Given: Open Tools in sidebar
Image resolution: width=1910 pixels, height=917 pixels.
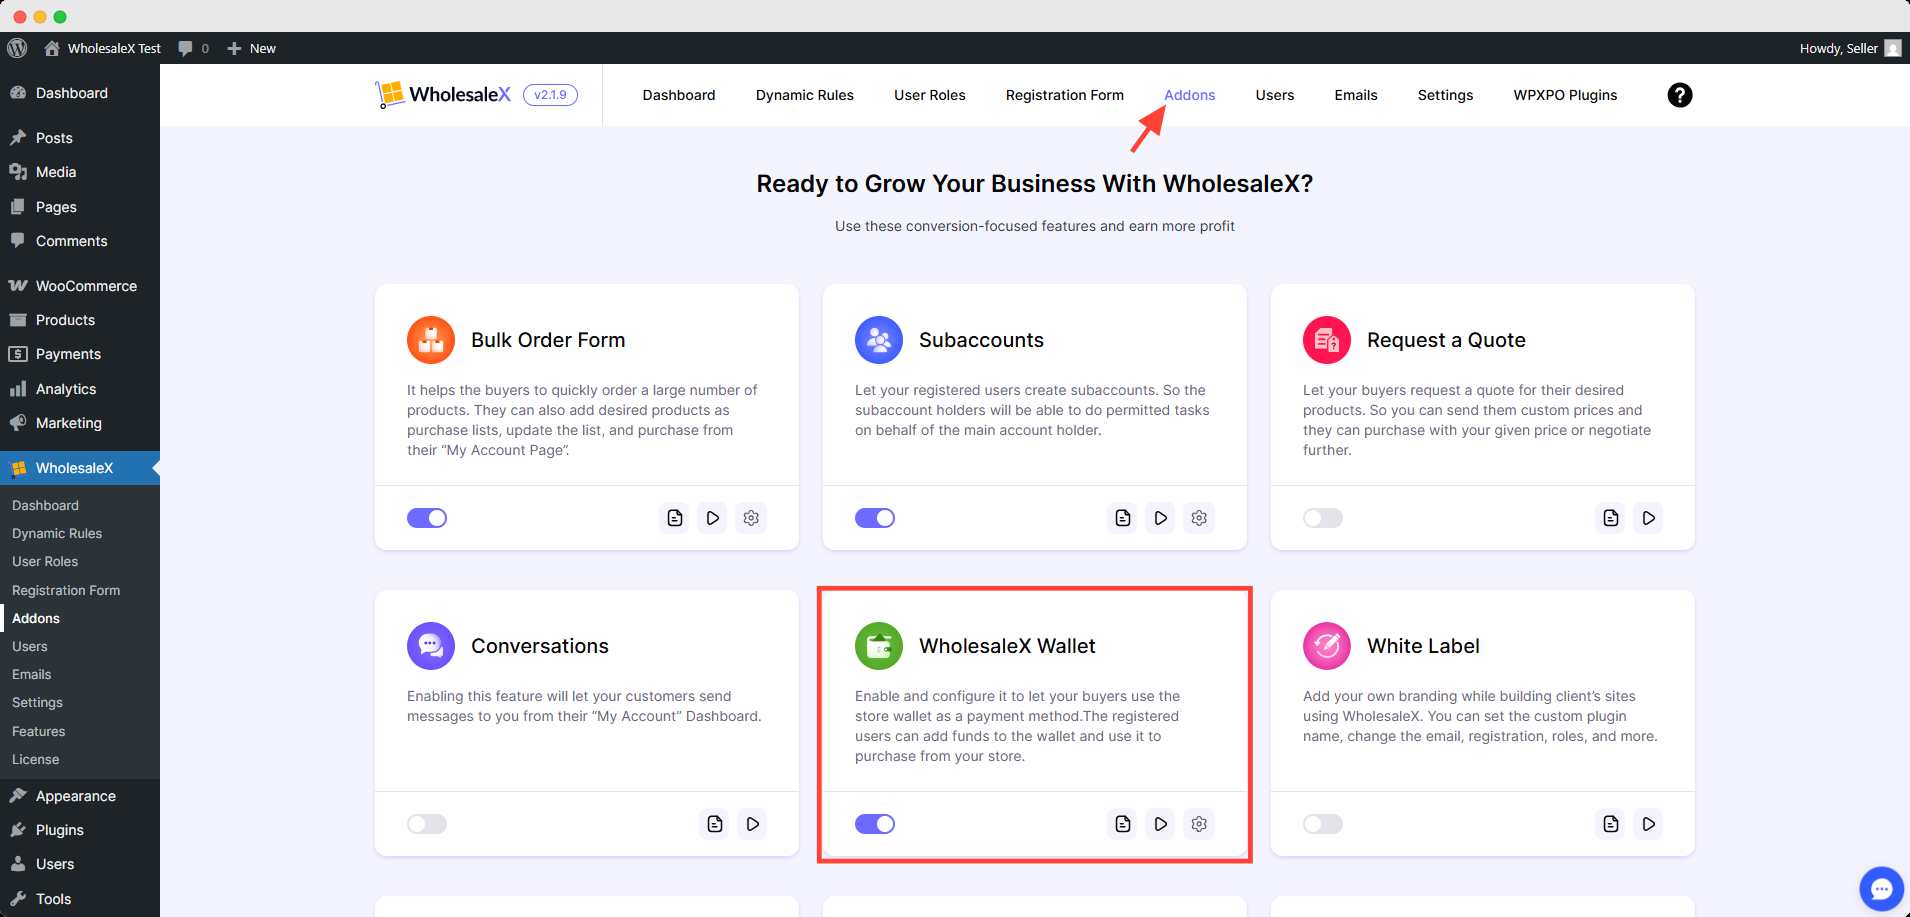Looking at the screenshot, I should 80,899.
